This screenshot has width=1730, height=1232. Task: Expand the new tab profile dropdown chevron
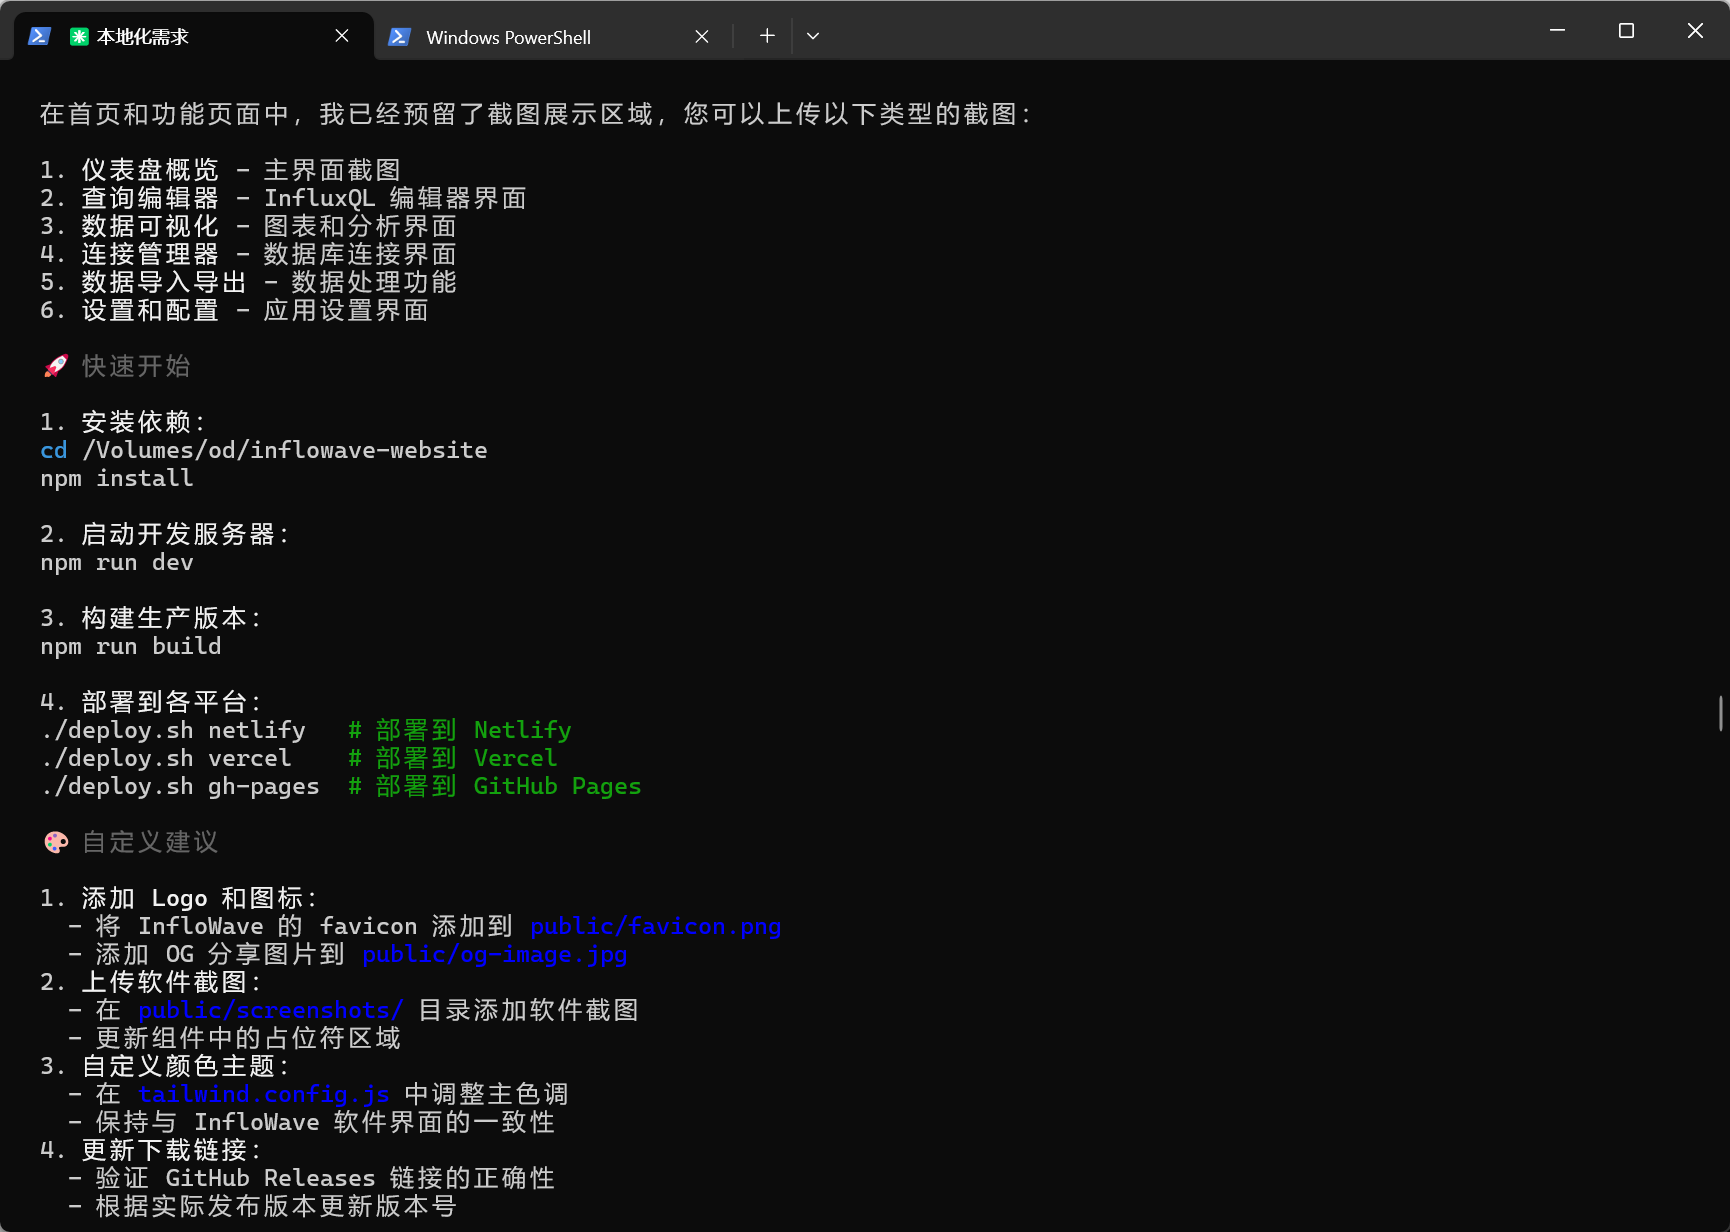[813, 36]
